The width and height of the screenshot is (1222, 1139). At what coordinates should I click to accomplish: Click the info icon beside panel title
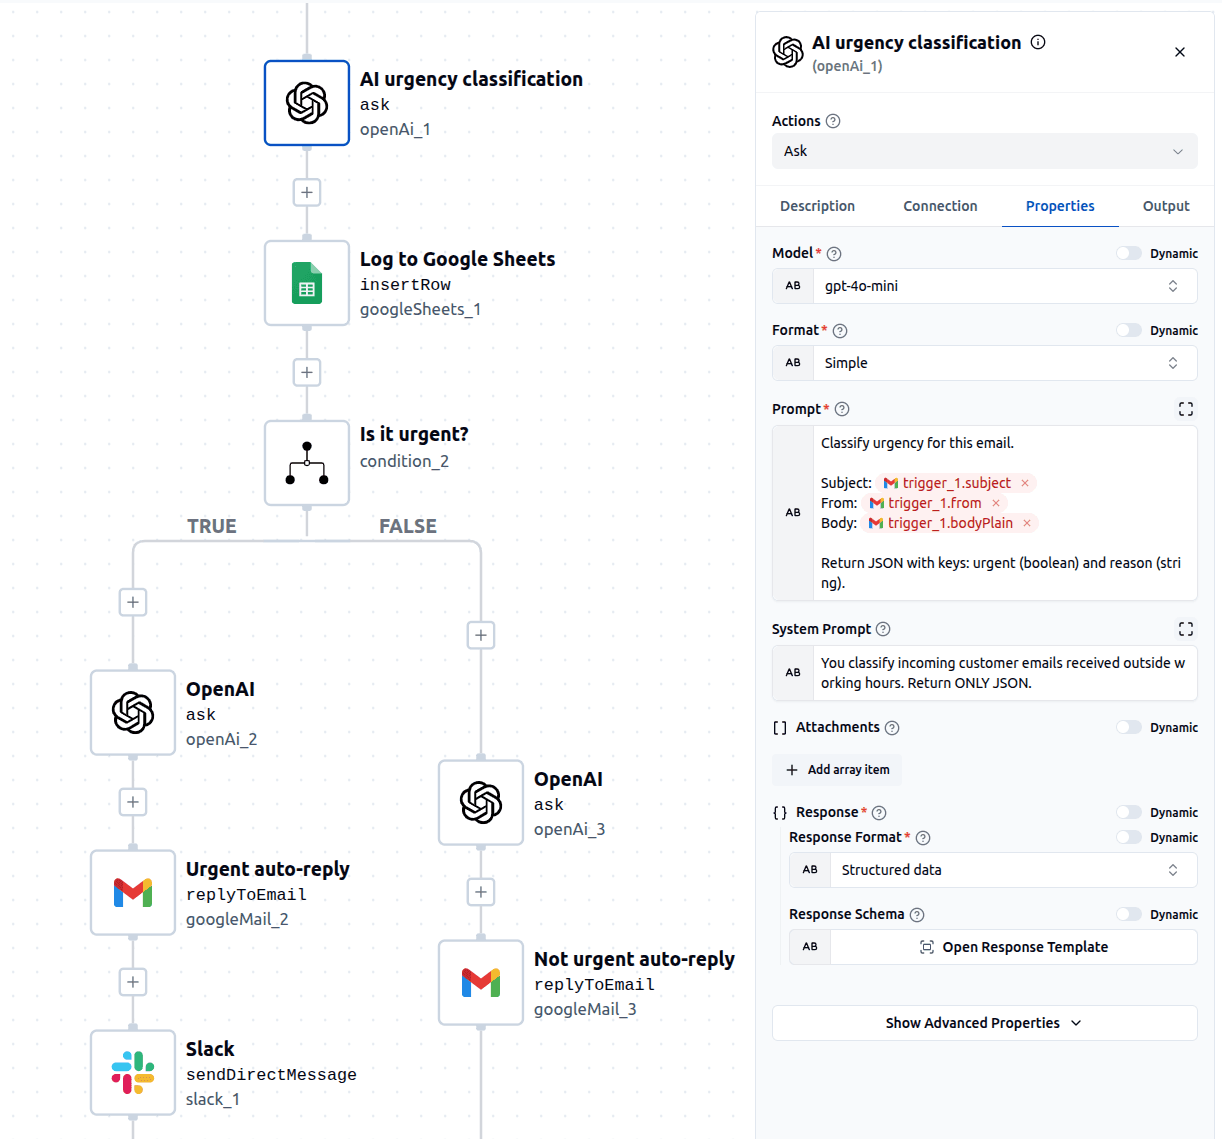(x=1038, y=42)
